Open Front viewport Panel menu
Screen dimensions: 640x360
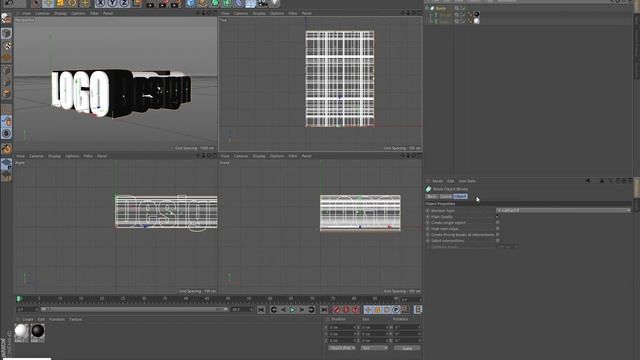(306, 156)
